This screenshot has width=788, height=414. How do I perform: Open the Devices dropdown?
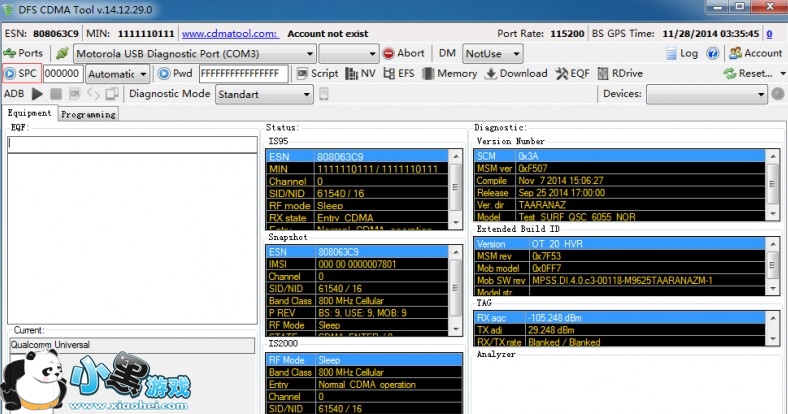click(x=760, y=94)
